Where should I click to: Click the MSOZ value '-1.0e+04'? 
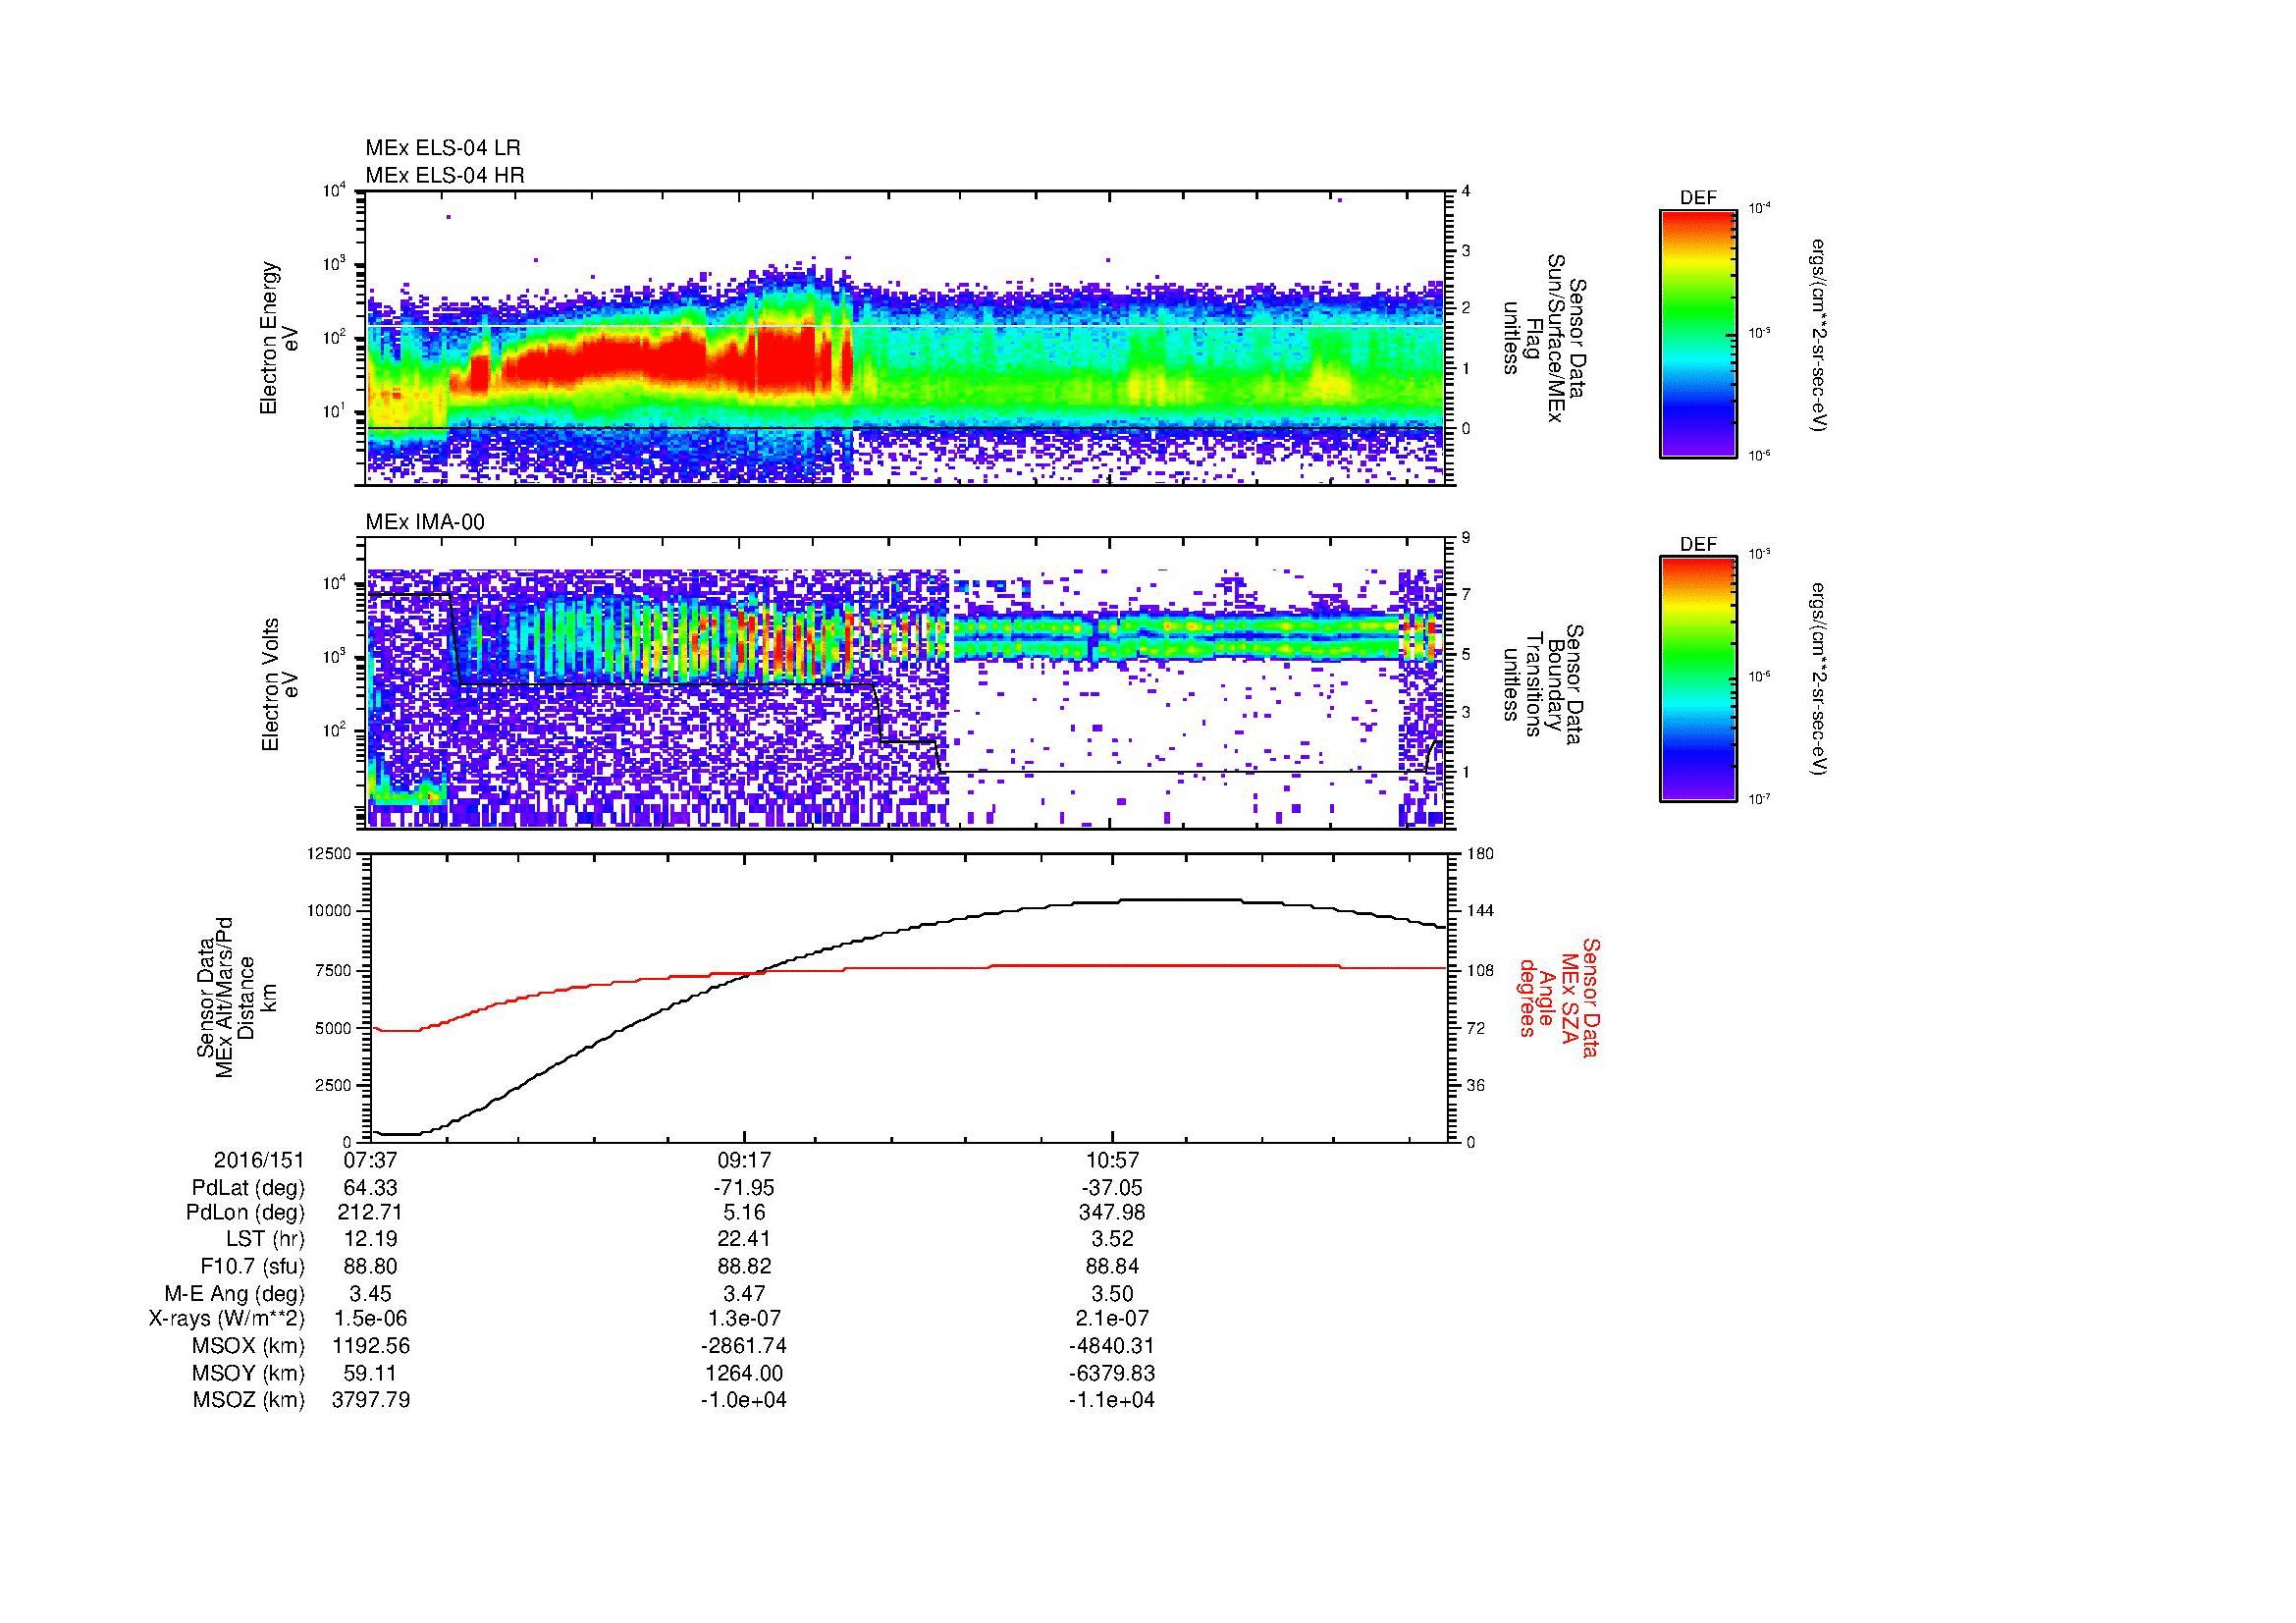(x=744, y=1400)
